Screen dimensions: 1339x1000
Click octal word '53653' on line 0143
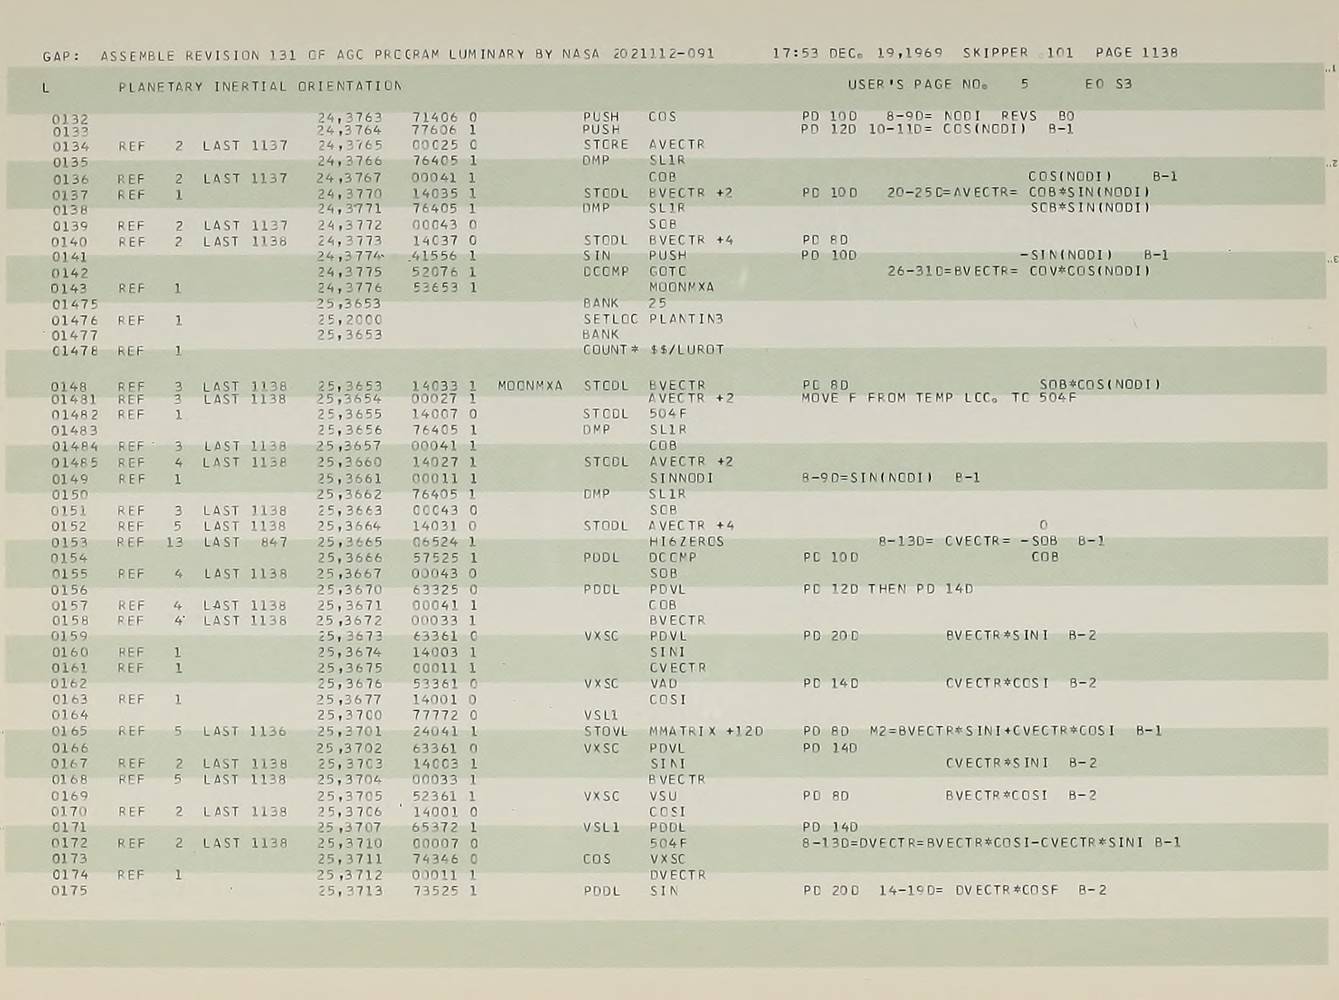point(435,288)
